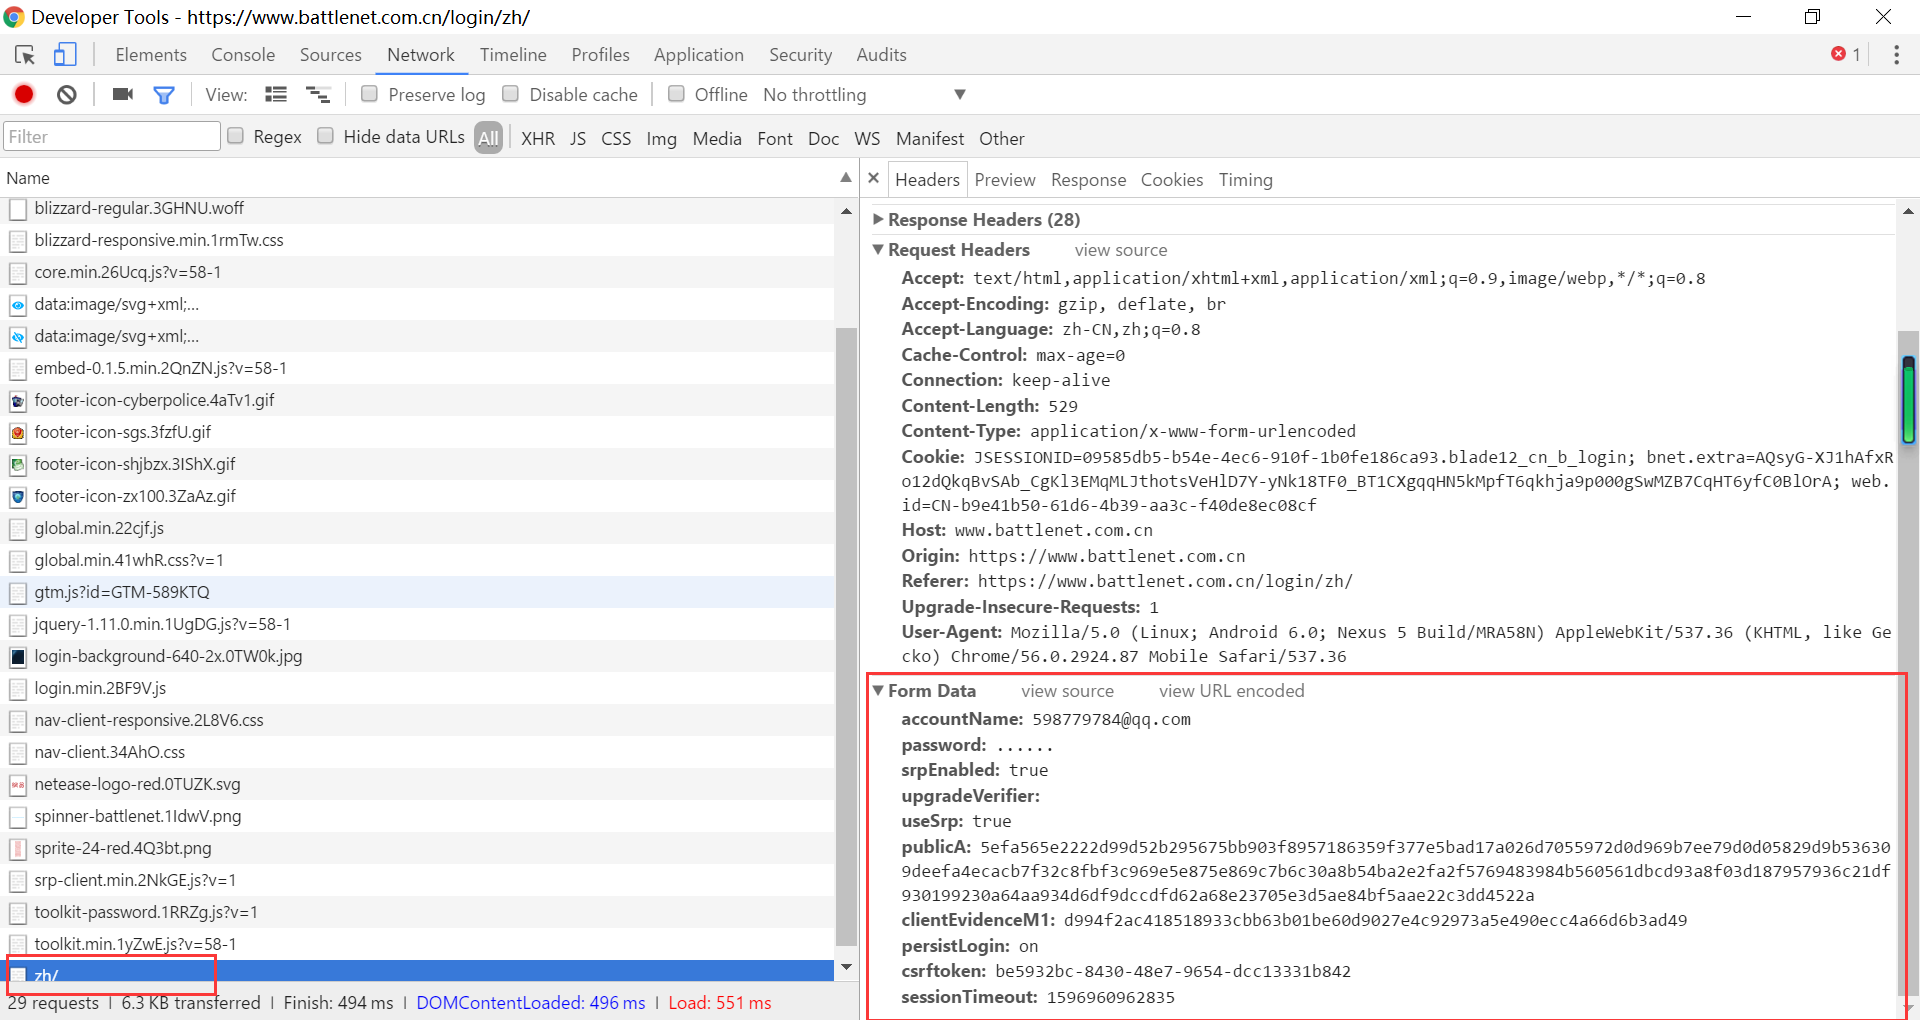1920x1020 pixels.
Task: Open the Preview tab of the request
Action: (x=1005, y=180)
